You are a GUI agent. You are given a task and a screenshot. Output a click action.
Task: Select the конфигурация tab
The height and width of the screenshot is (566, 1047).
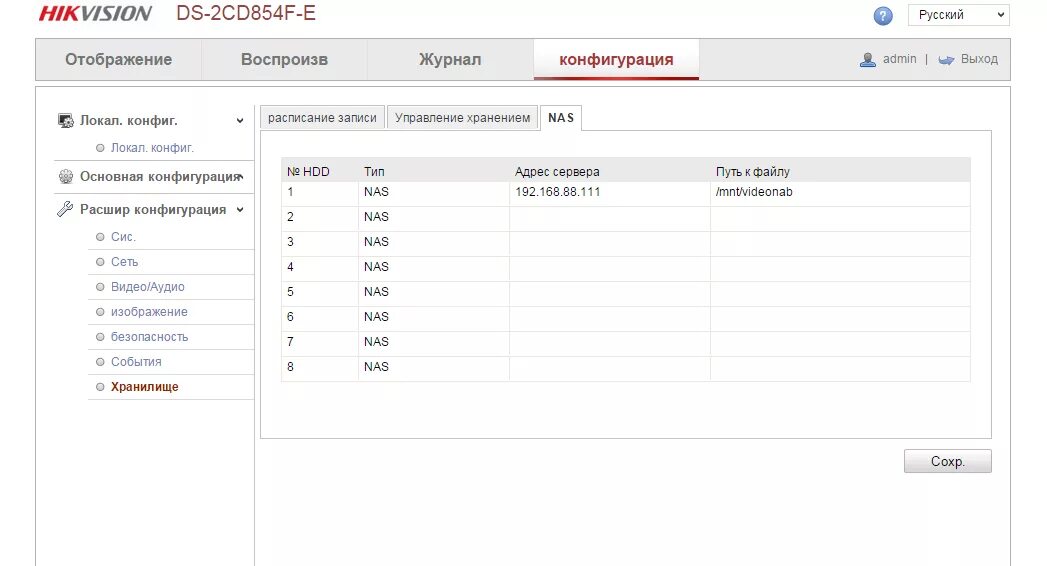(x=616, y=59)
